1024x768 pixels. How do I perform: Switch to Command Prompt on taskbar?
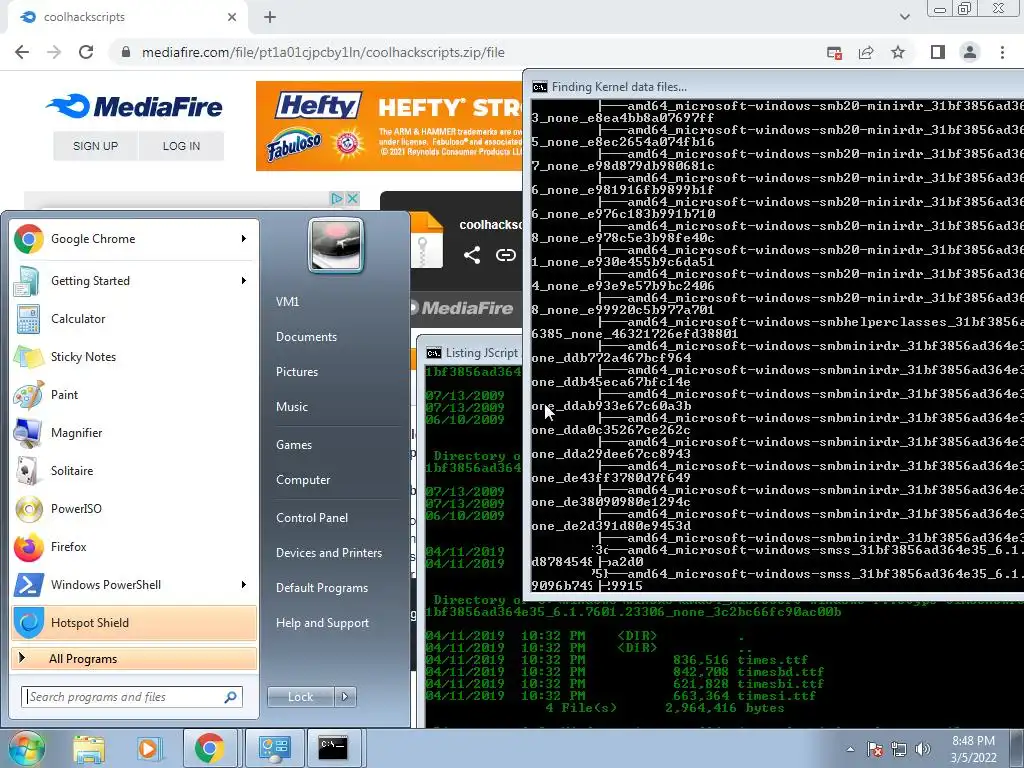point(334,748)
